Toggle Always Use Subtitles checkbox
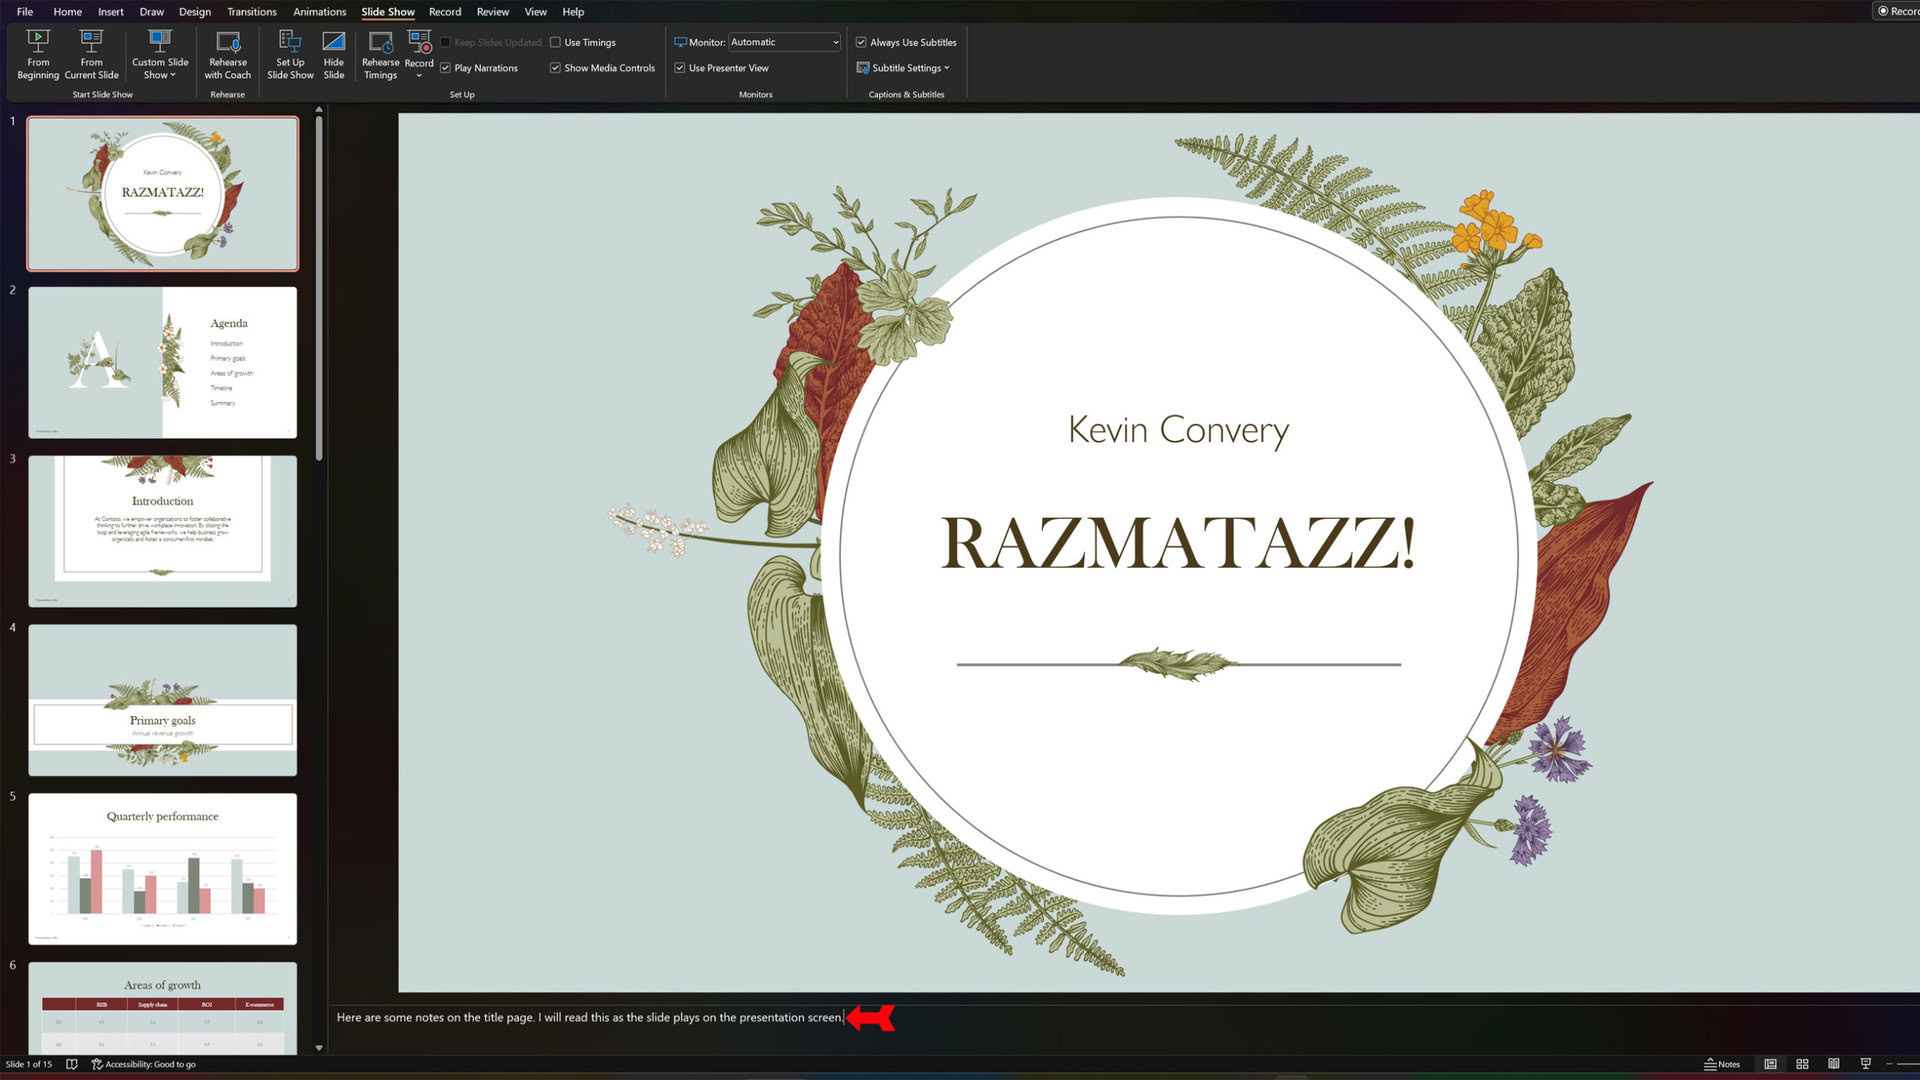Viewport: 1920px width, 1080px height. click(861, 42)
